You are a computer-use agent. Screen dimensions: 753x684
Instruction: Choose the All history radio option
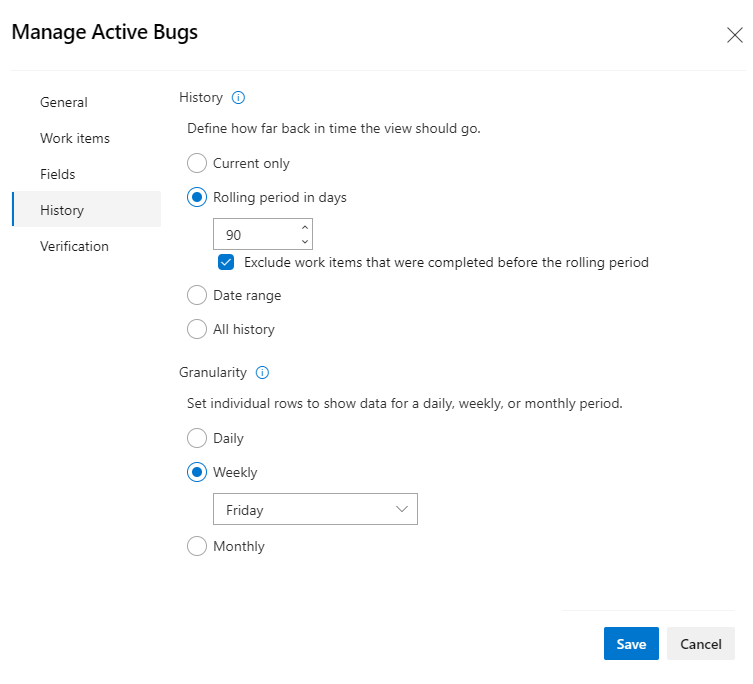point(197,329)
